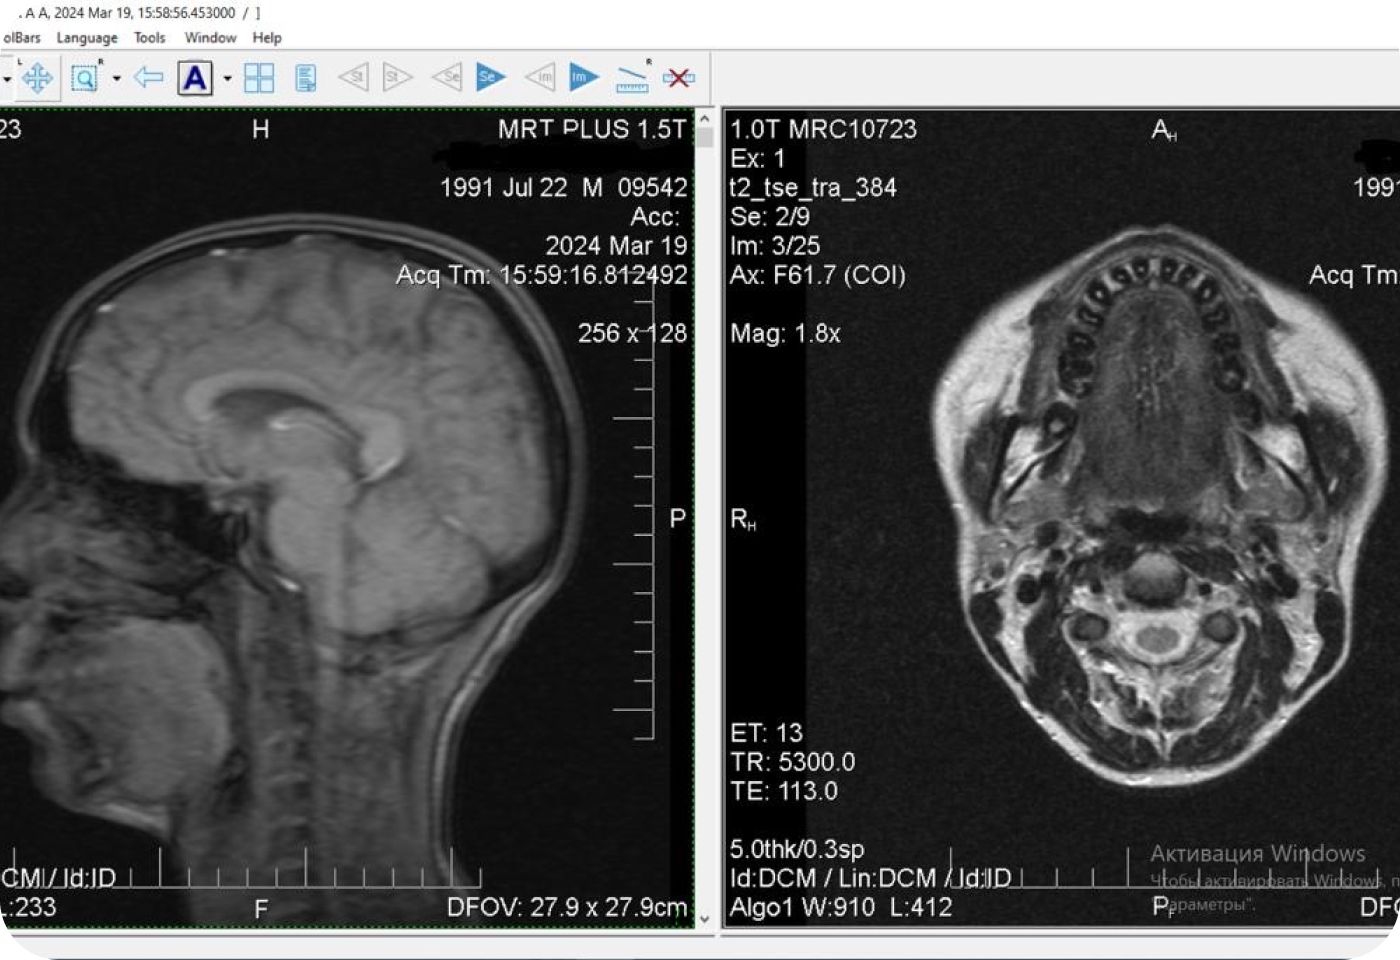This screenshot has height=960, width=1400.
Task: Click the 'Ax: F61.7 (COI)' text
Action: (817, 275)
